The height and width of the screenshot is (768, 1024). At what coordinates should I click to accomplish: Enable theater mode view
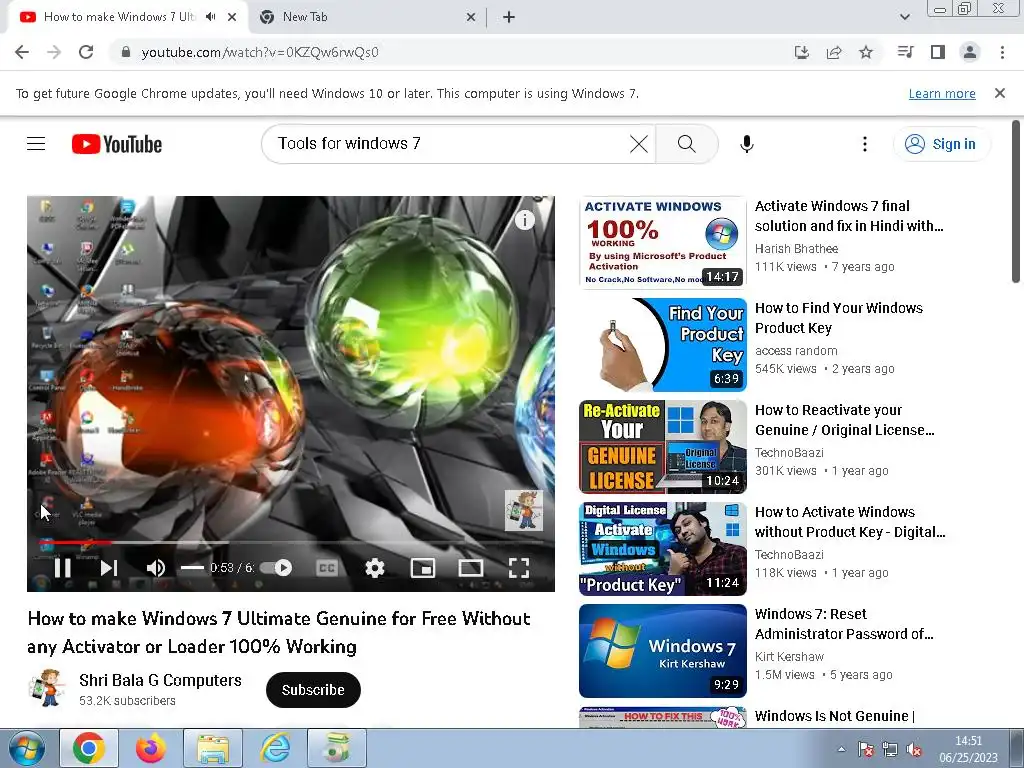pos(470,568)
